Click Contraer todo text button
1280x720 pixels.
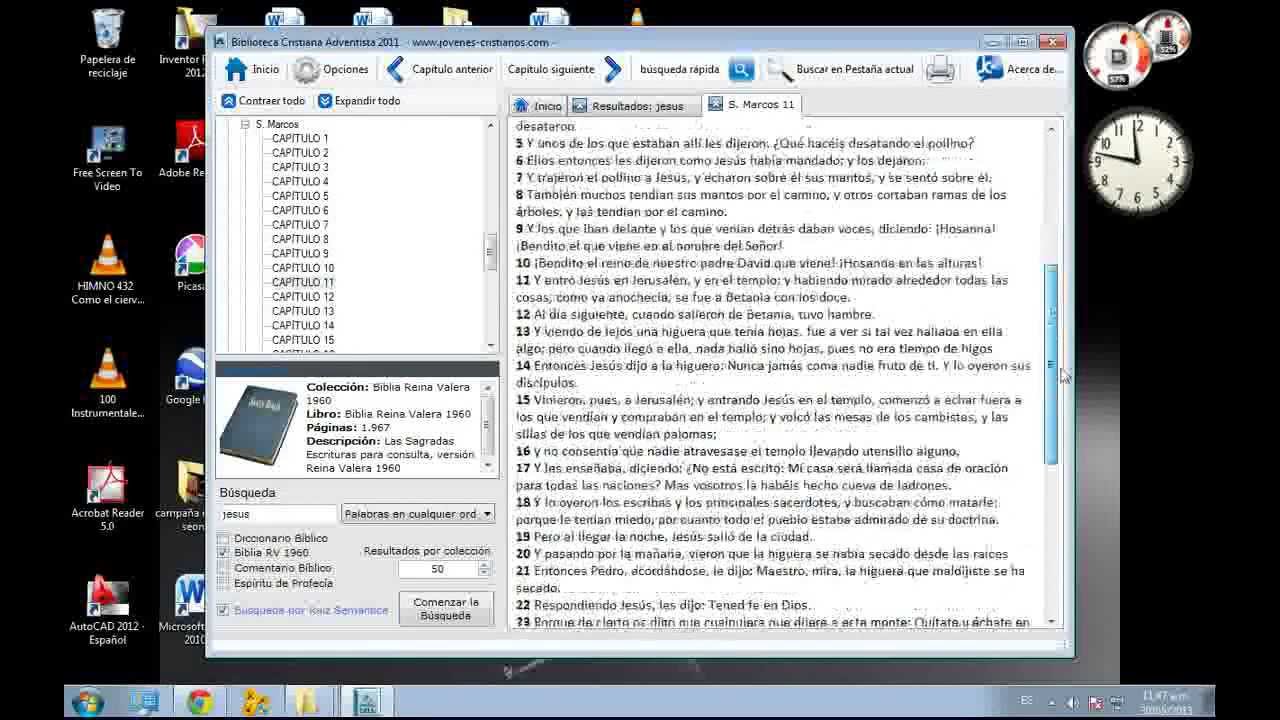click(272, 101)
